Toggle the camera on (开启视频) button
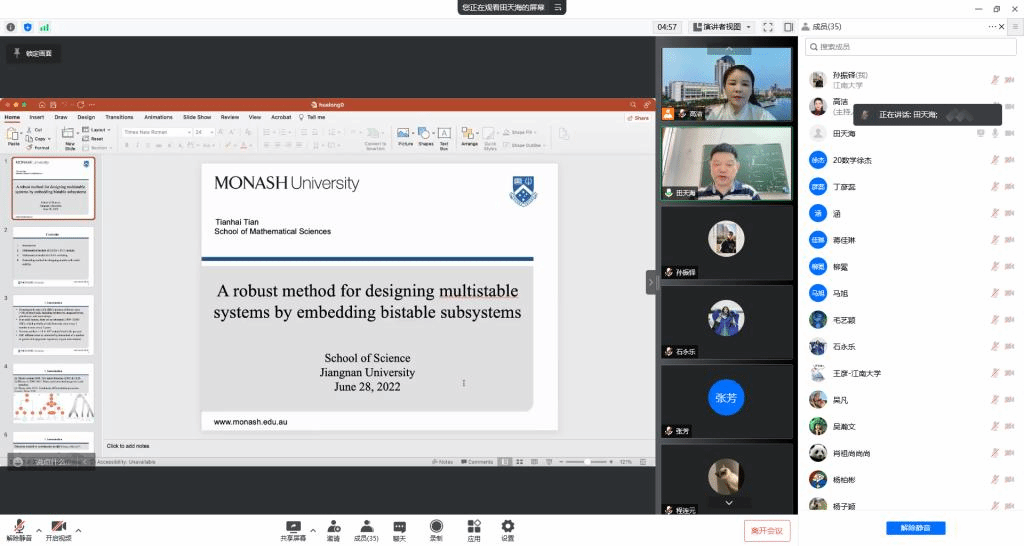Viewport: 1024px width, 546px height. pos(58,528)
